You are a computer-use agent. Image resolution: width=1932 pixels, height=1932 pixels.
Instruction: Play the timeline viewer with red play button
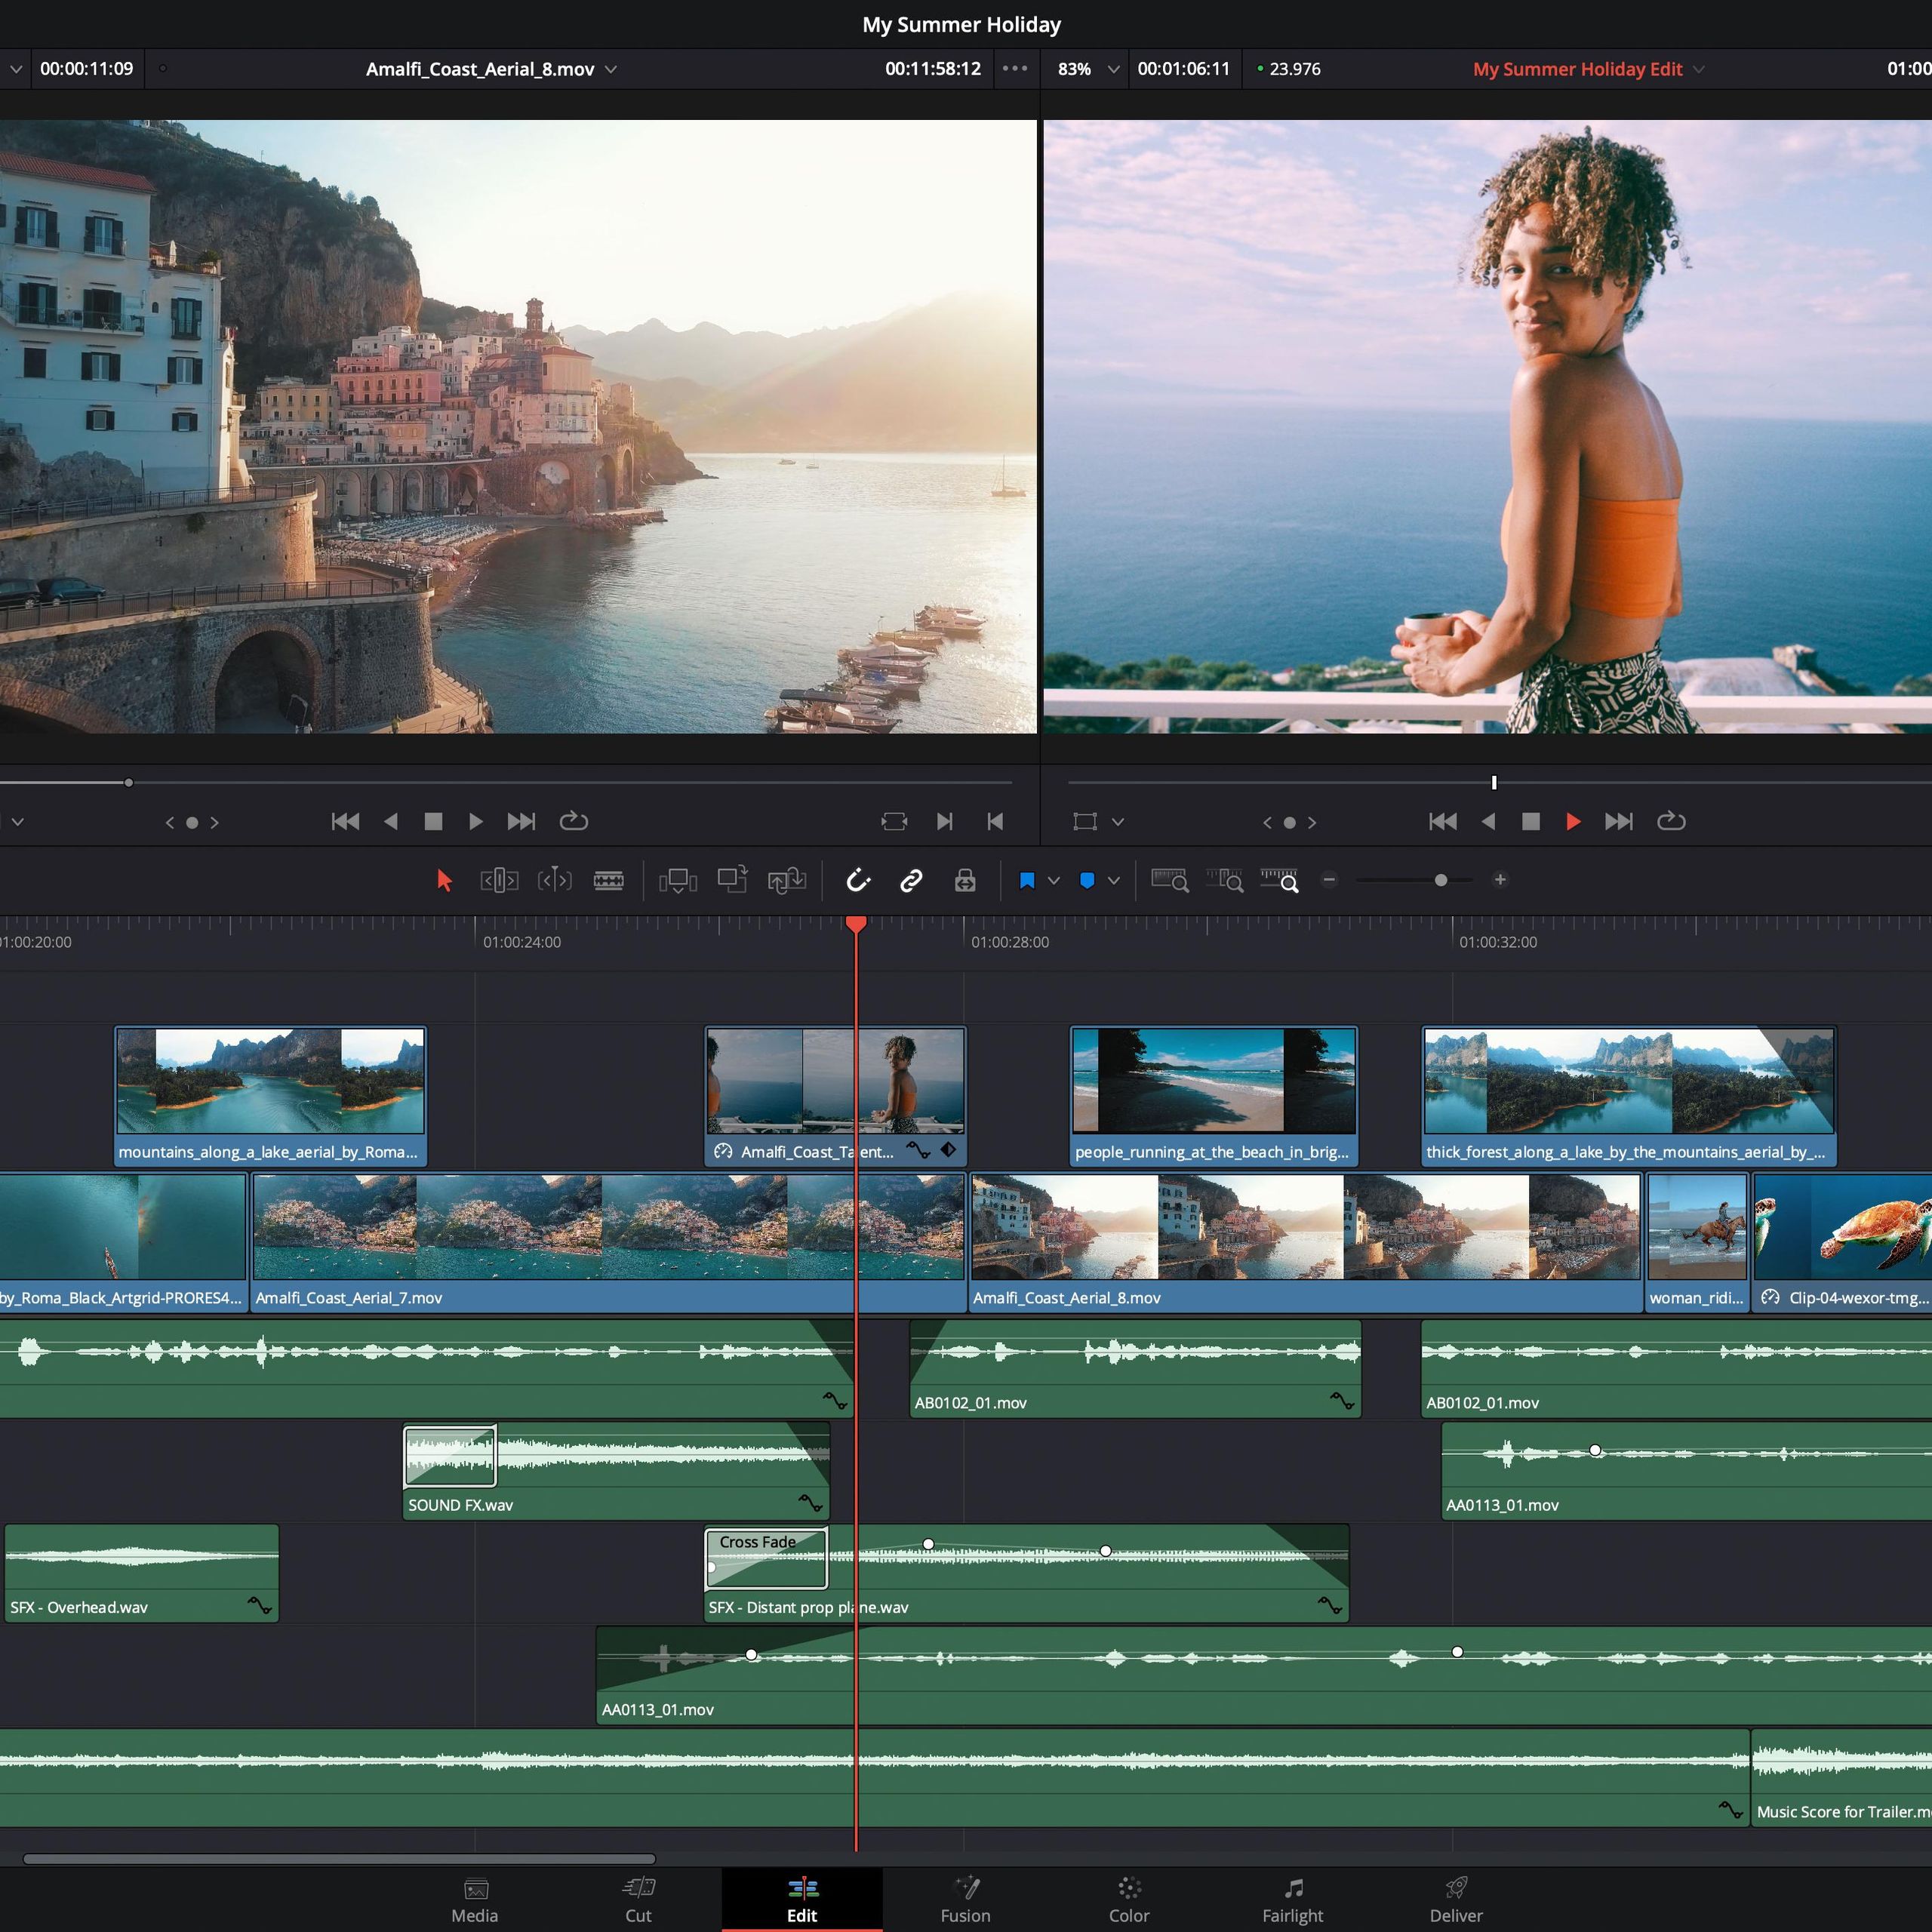[x=1572, y=821]
